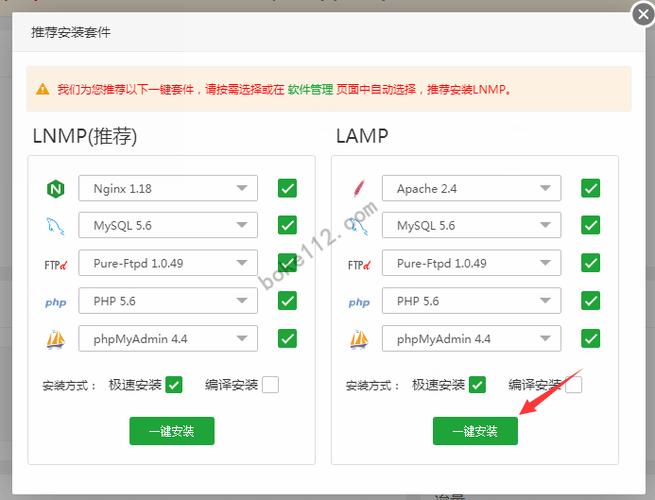Open LNMP phpMyAdmin 4.4 dropdown
The height and width of the screenshot is (500, 655).
[x=168, y=338]
